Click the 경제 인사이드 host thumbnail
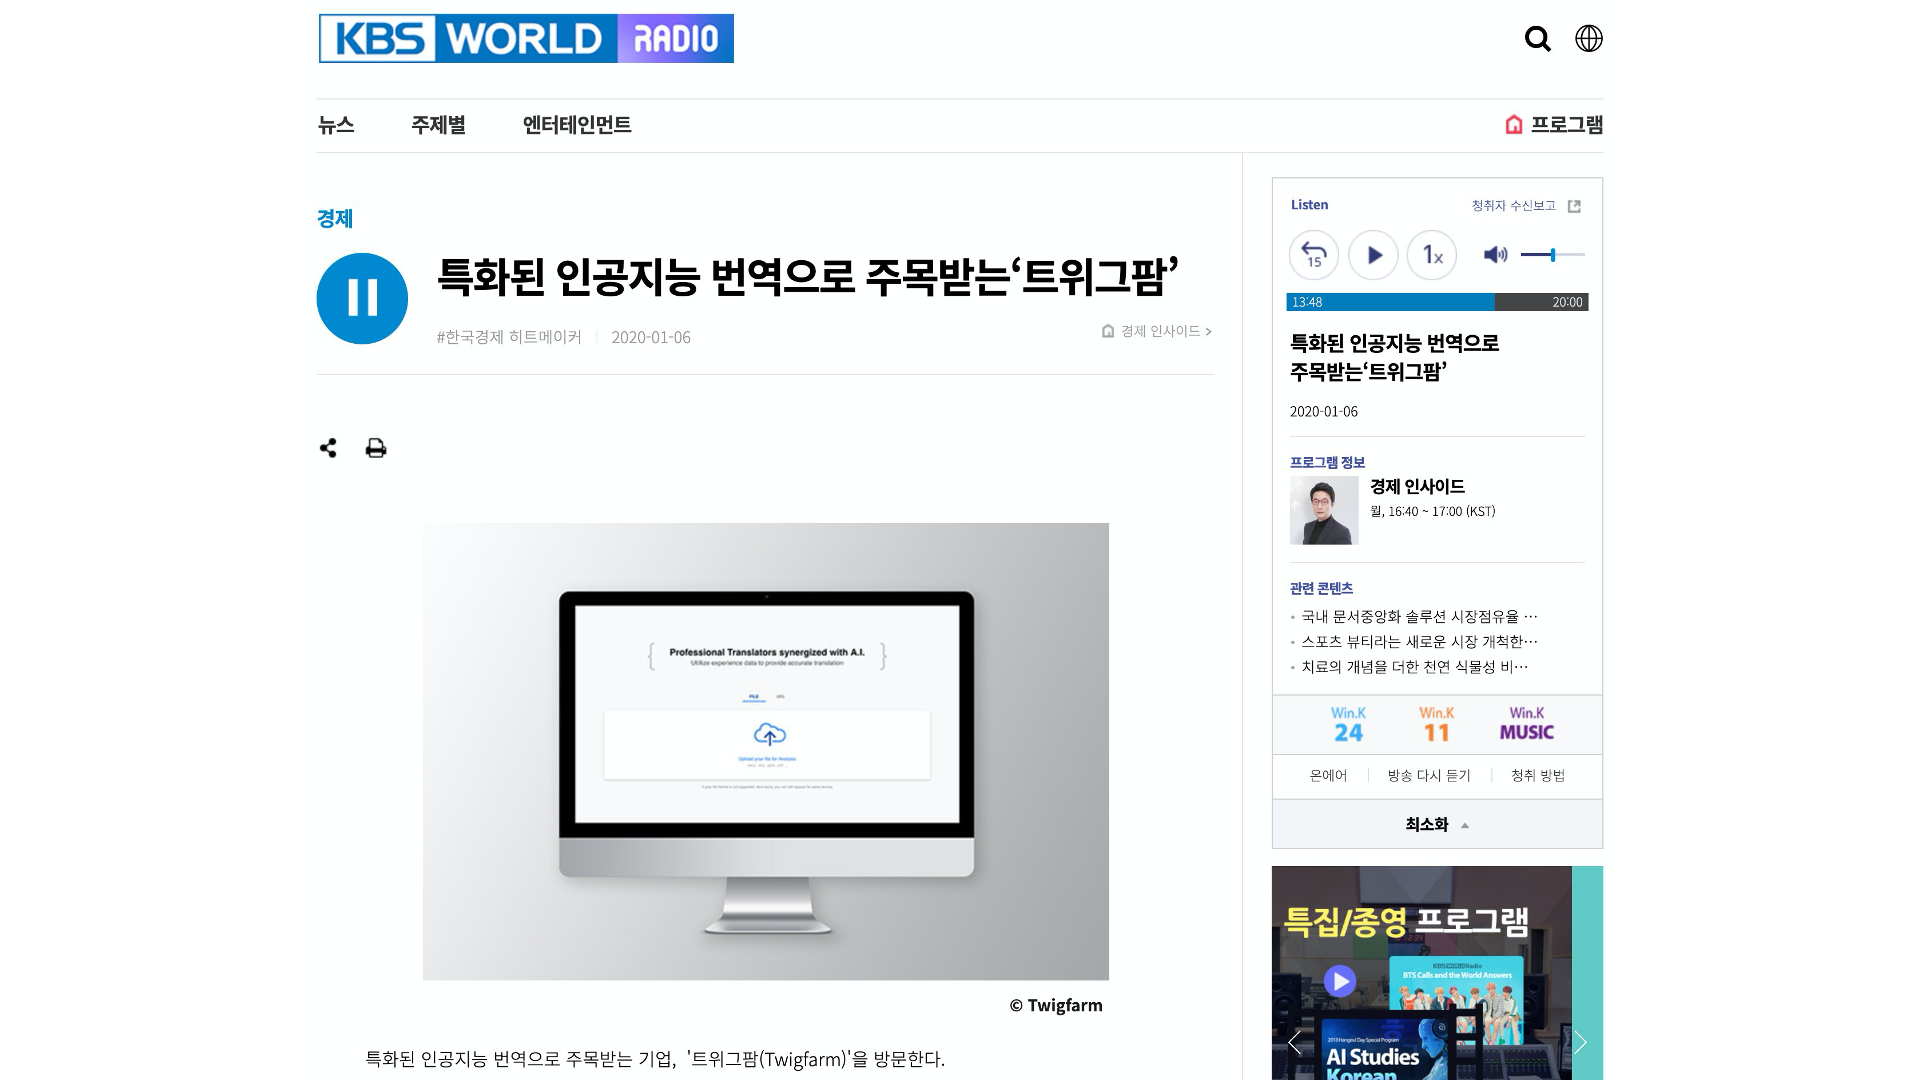1920x1080 pixels. (x=1324, y=511)
